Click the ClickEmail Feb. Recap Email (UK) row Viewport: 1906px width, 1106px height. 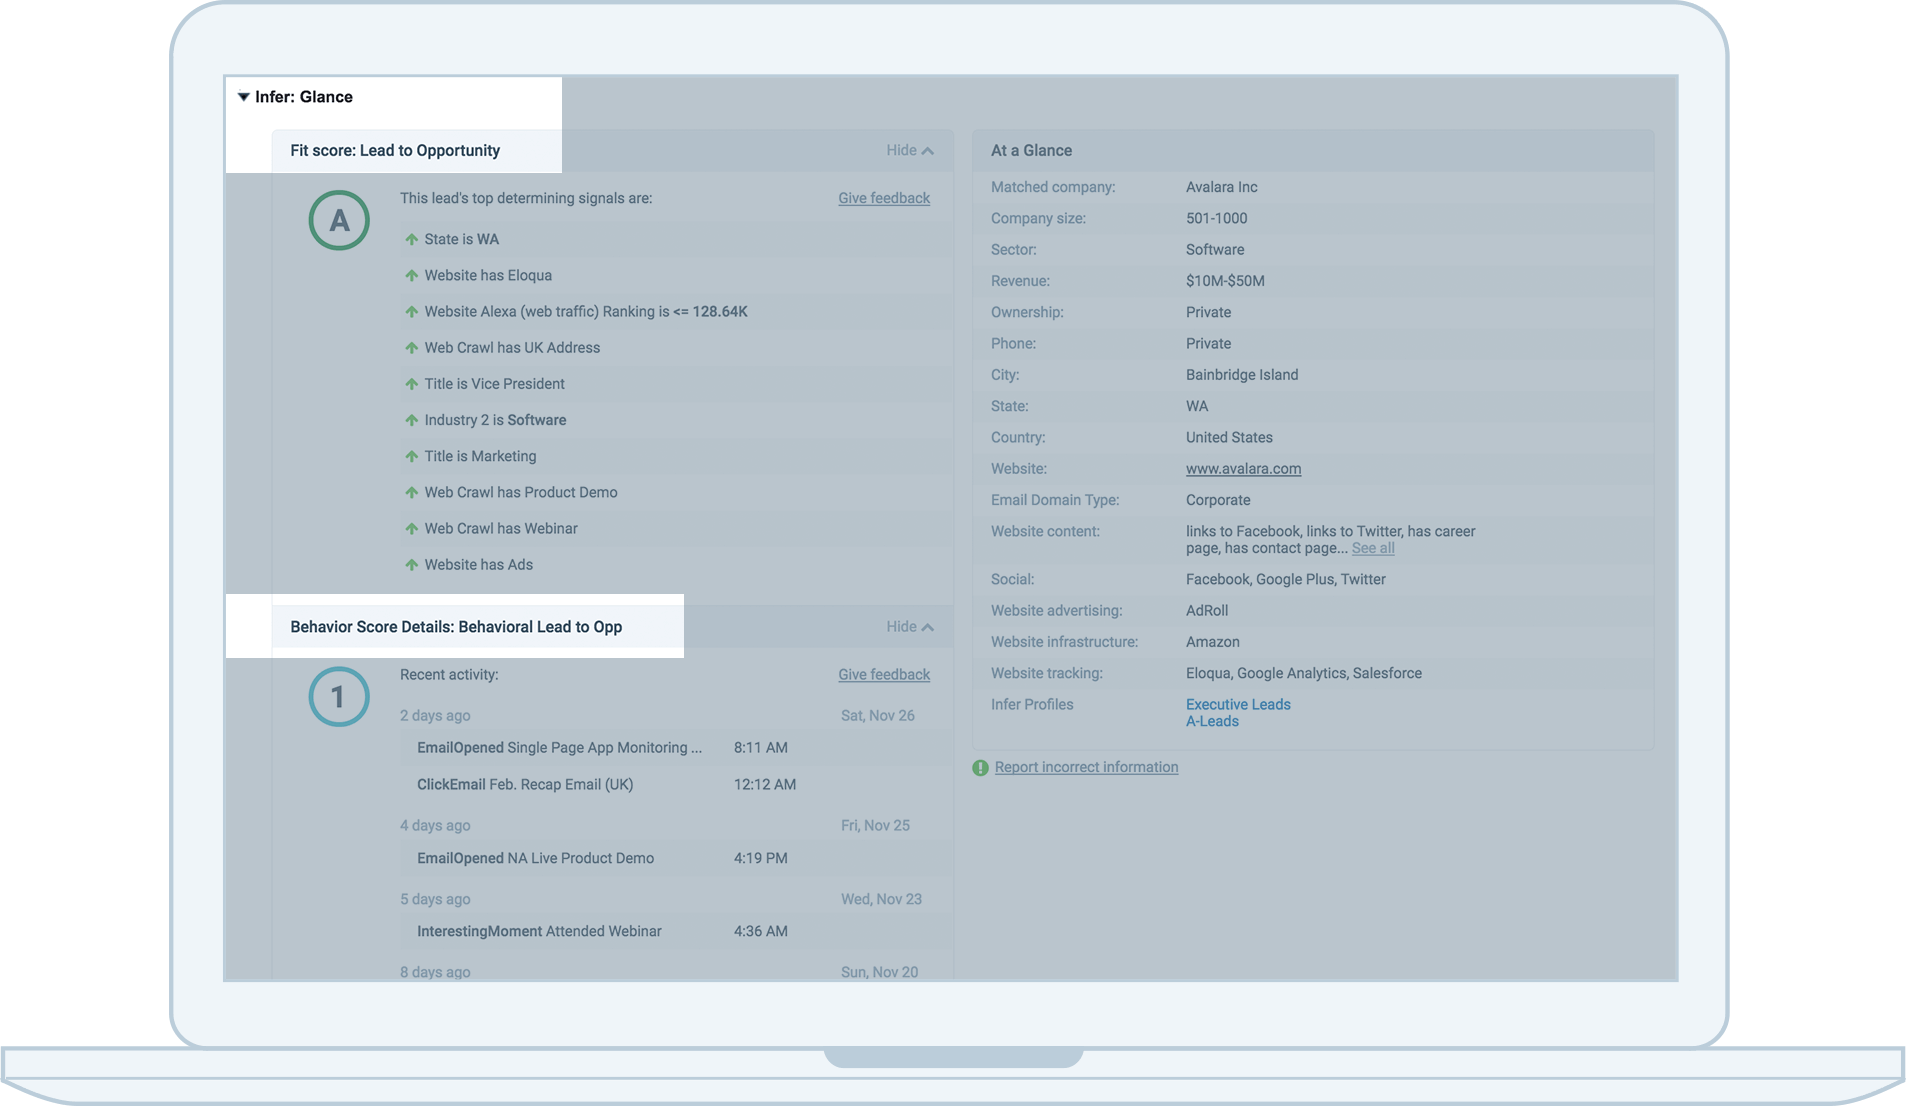675,785
